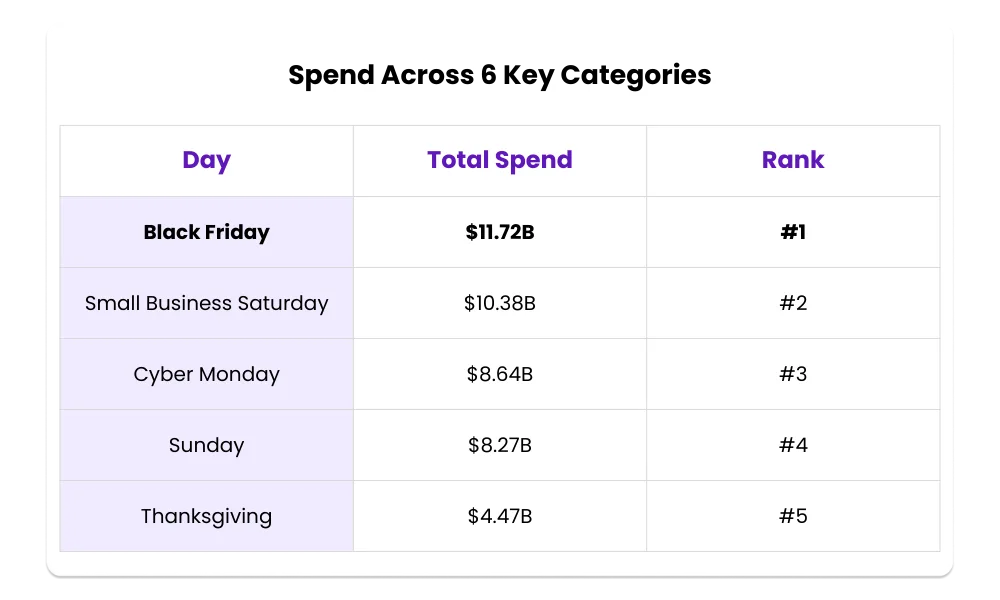Select the $4.47B spend value
1000x600 pixels.
pyautogui.click(x=499, y=516)
